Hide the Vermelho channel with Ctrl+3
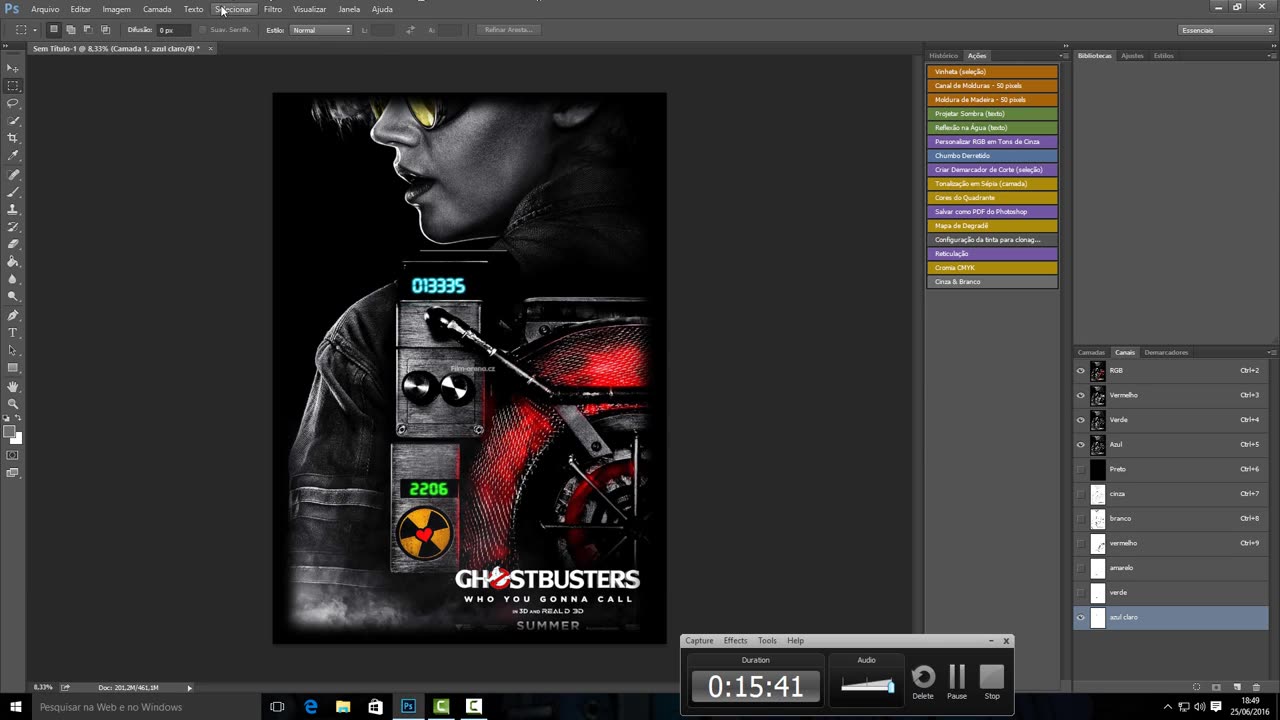The height and width of the screenshot is (720, 1280). click(1080, 395)
